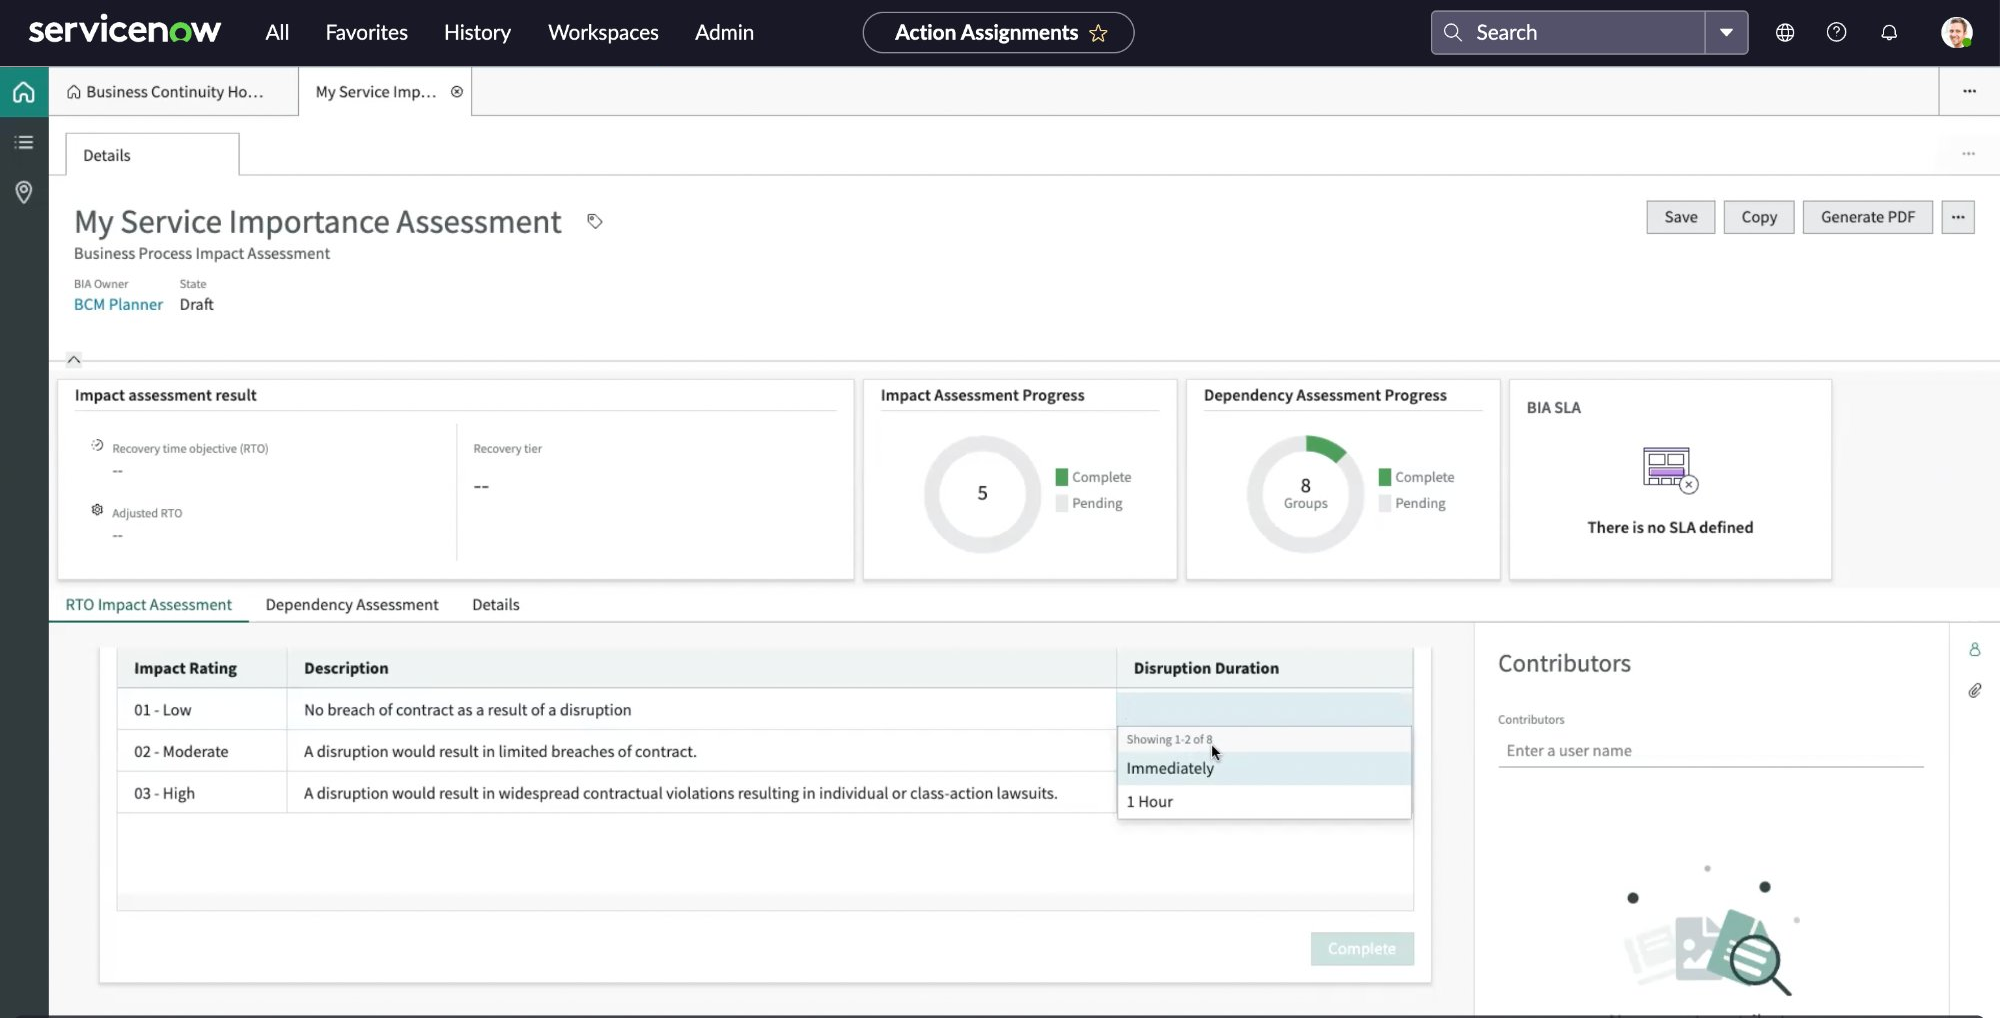
Task: Click the green Complete legend under Dependency Assessment Progress
Action: point(1416,477)
